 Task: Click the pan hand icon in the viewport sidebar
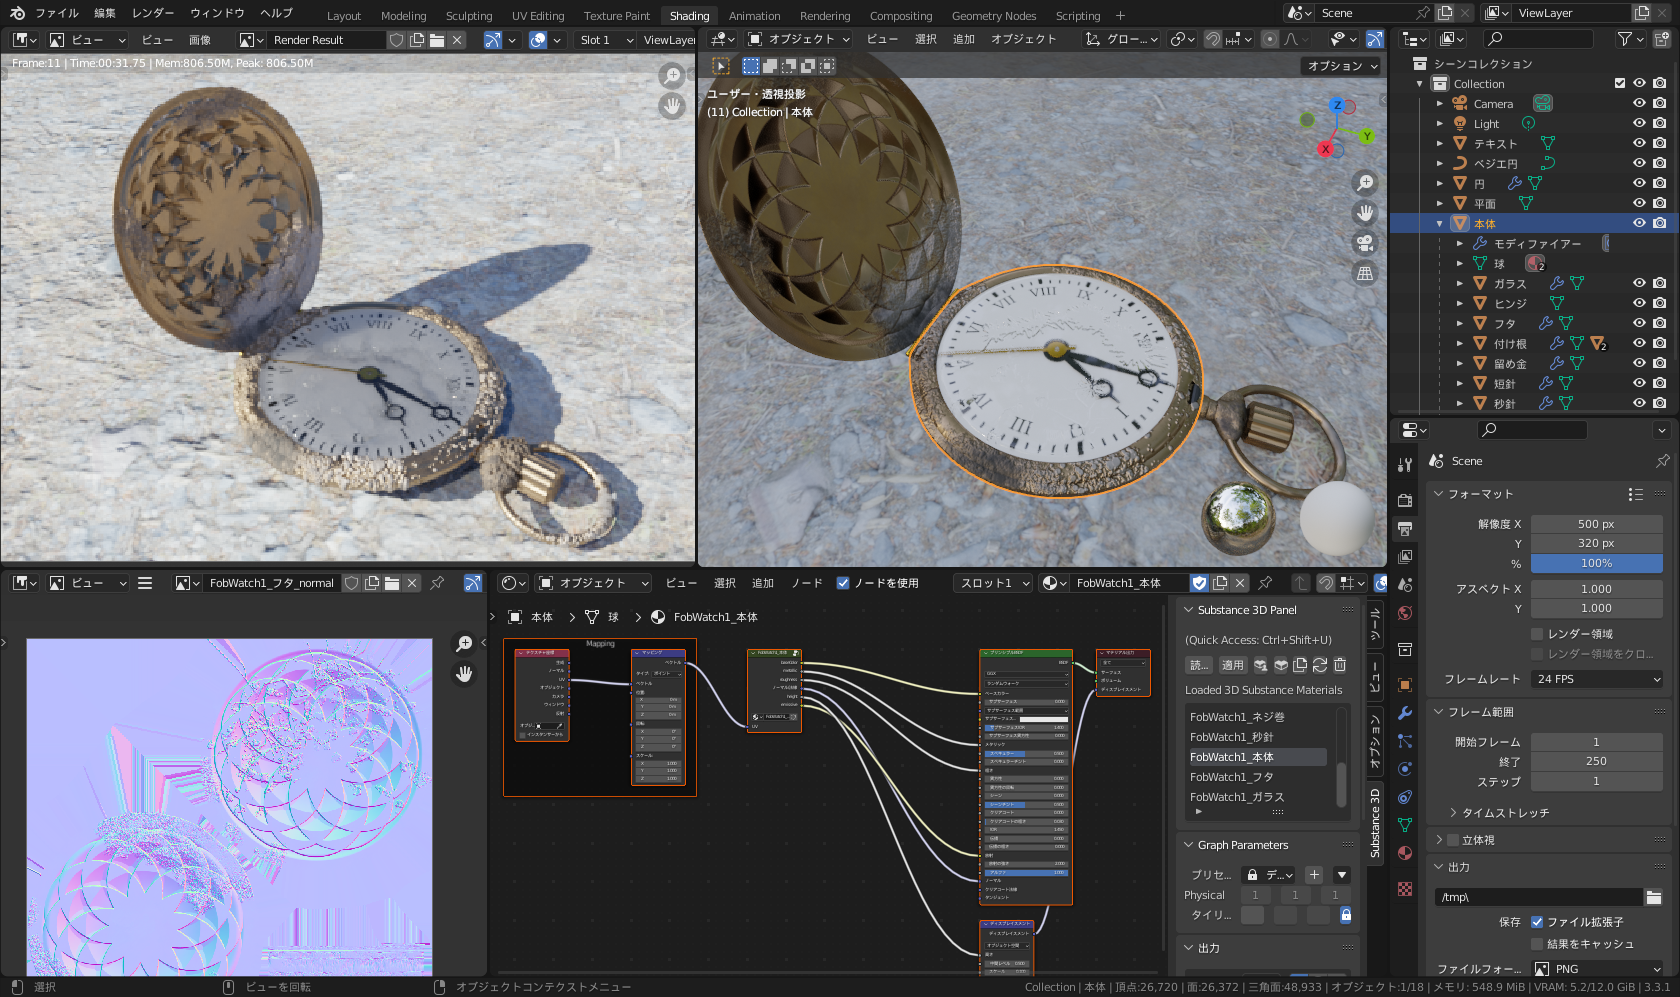[1364, 213]
